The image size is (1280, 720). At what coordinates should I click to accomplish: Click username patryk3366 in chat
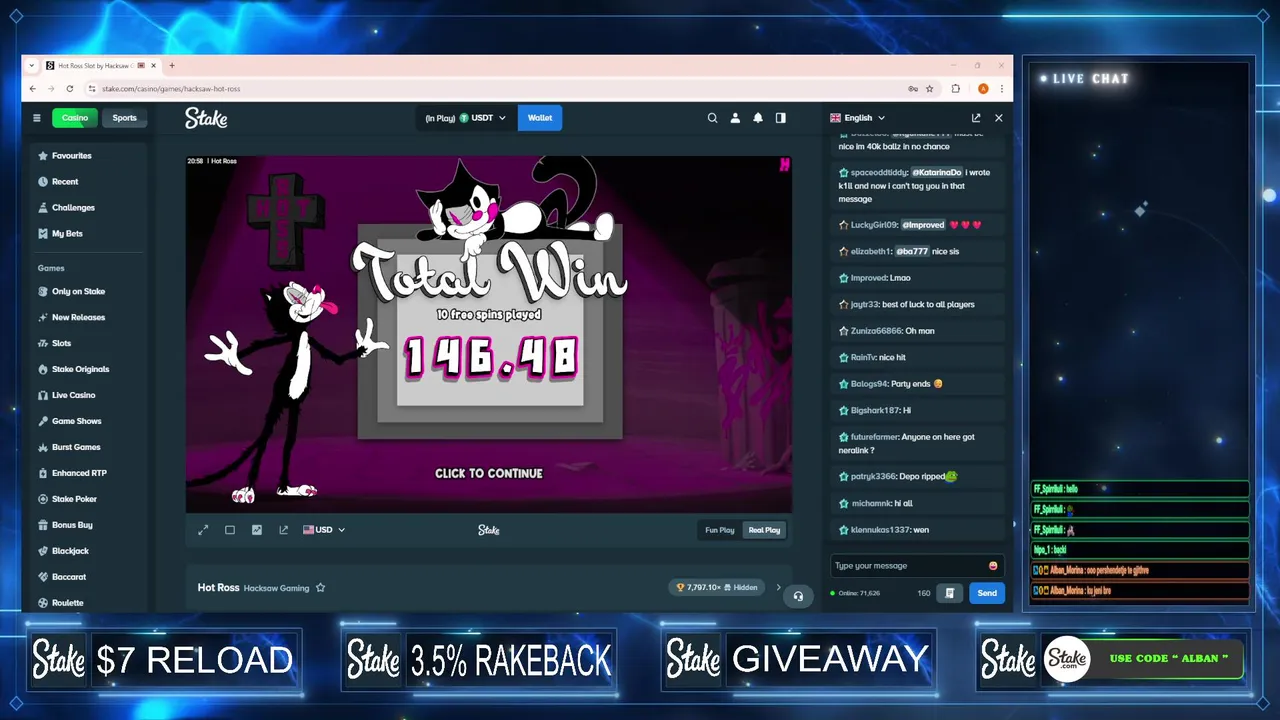point(873,477)
